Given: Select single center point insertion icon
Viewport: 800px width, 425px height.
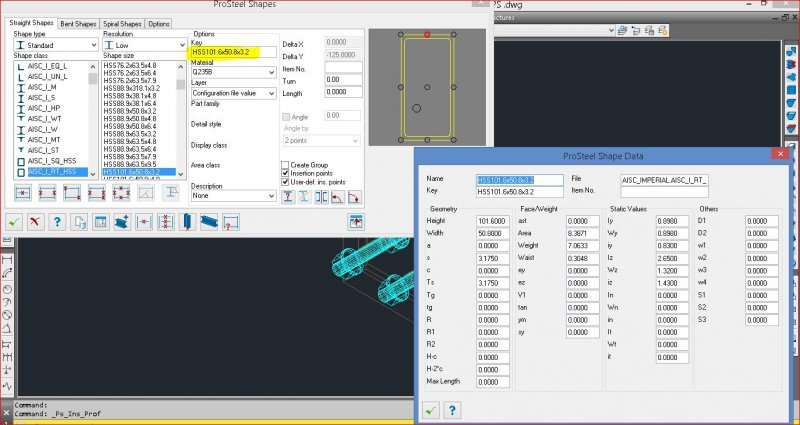Looking at the screenshot, I should (22, 193).
